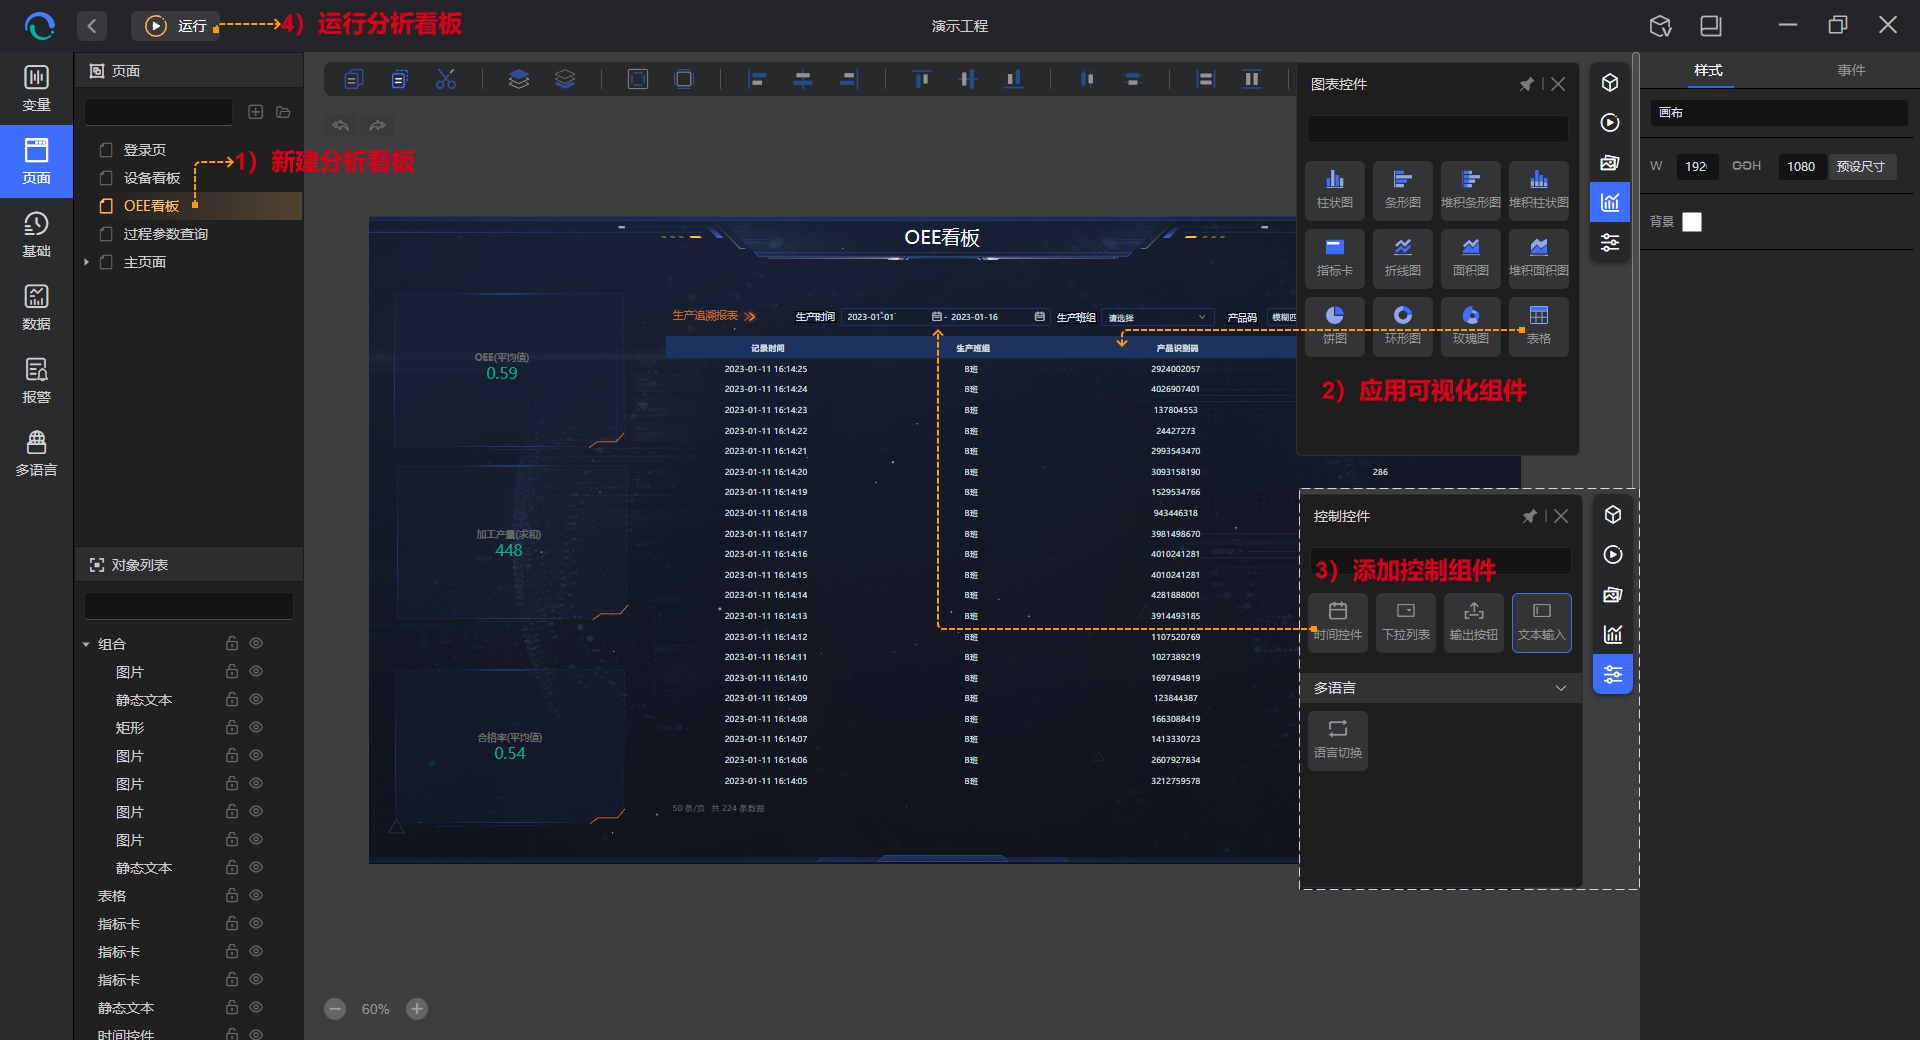This screenshot has height=1040, width=1920.
Task: Click the align horizontal centers icon
Action: 803,79
